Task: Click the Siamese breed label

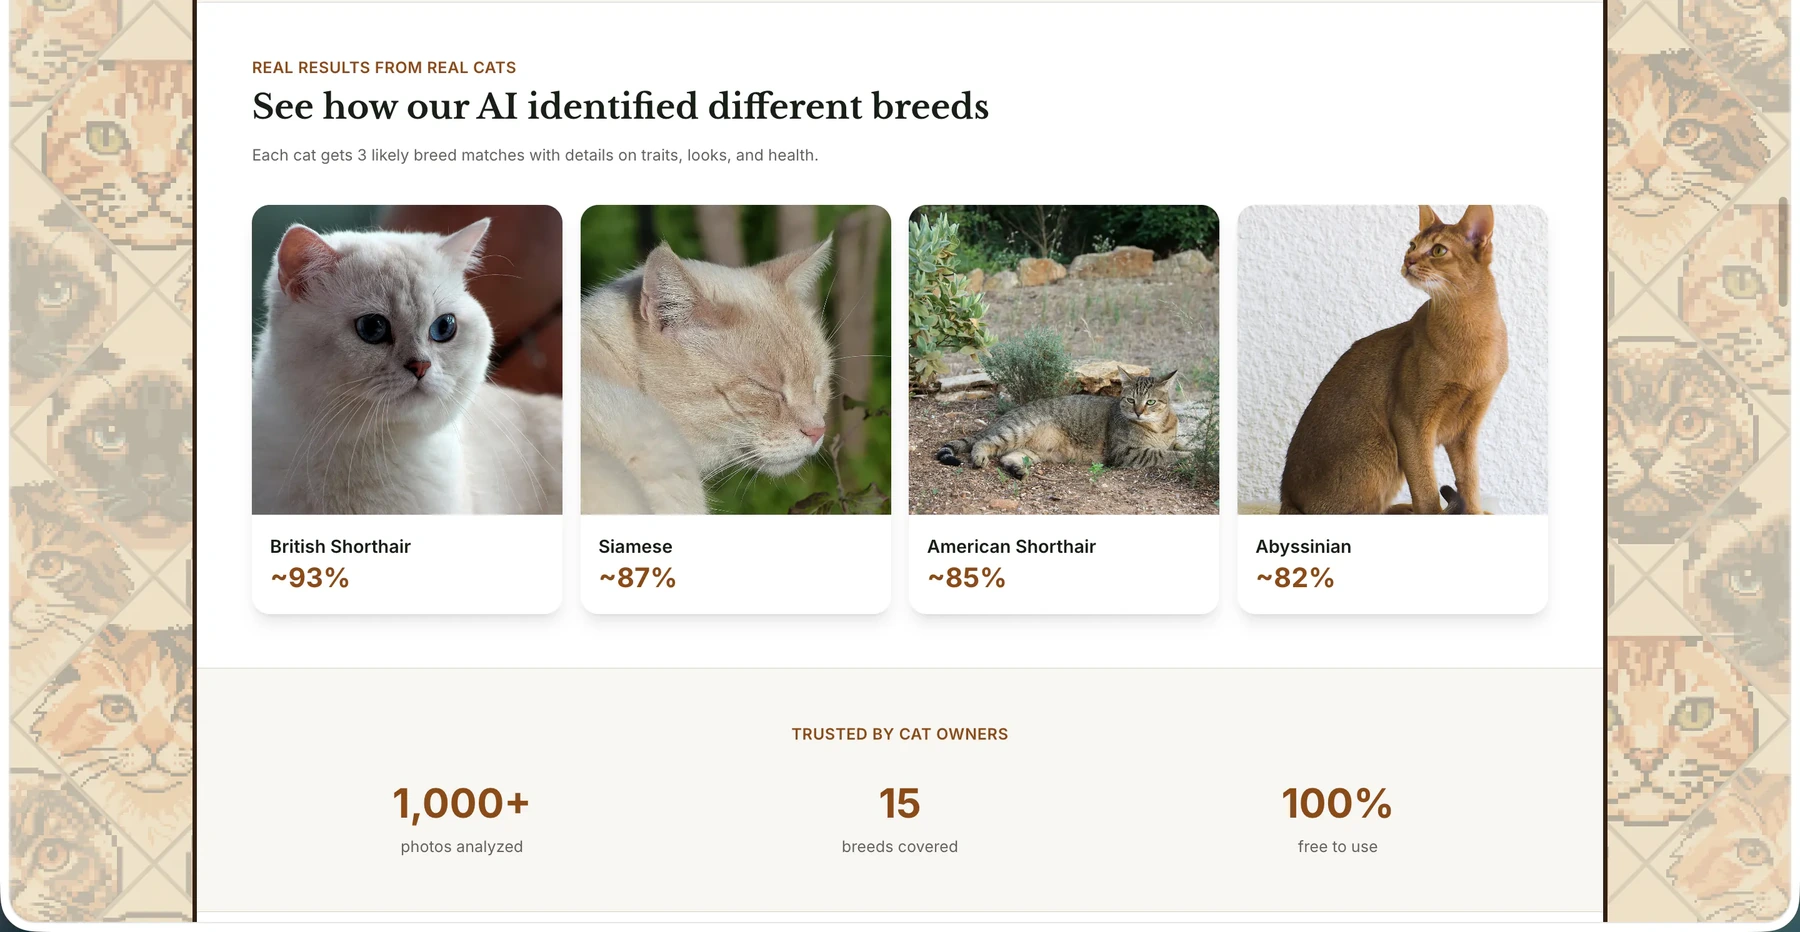Action: click(x=635, y=547)
